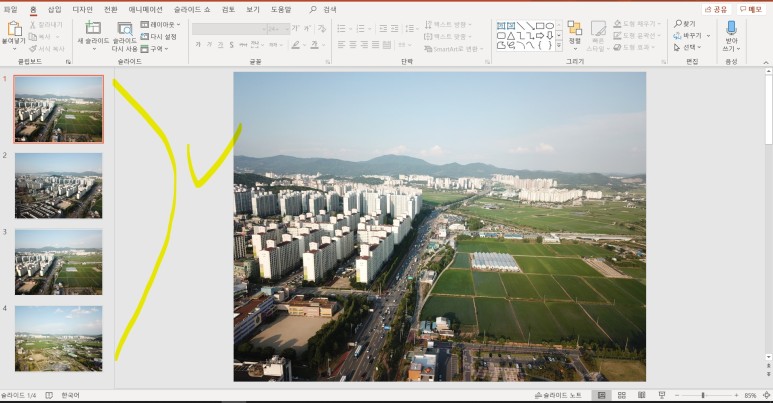This screenshot has width=773, height=403.
Task: Click language indicator 한국어 in status bar
Action: pos(70,395)
